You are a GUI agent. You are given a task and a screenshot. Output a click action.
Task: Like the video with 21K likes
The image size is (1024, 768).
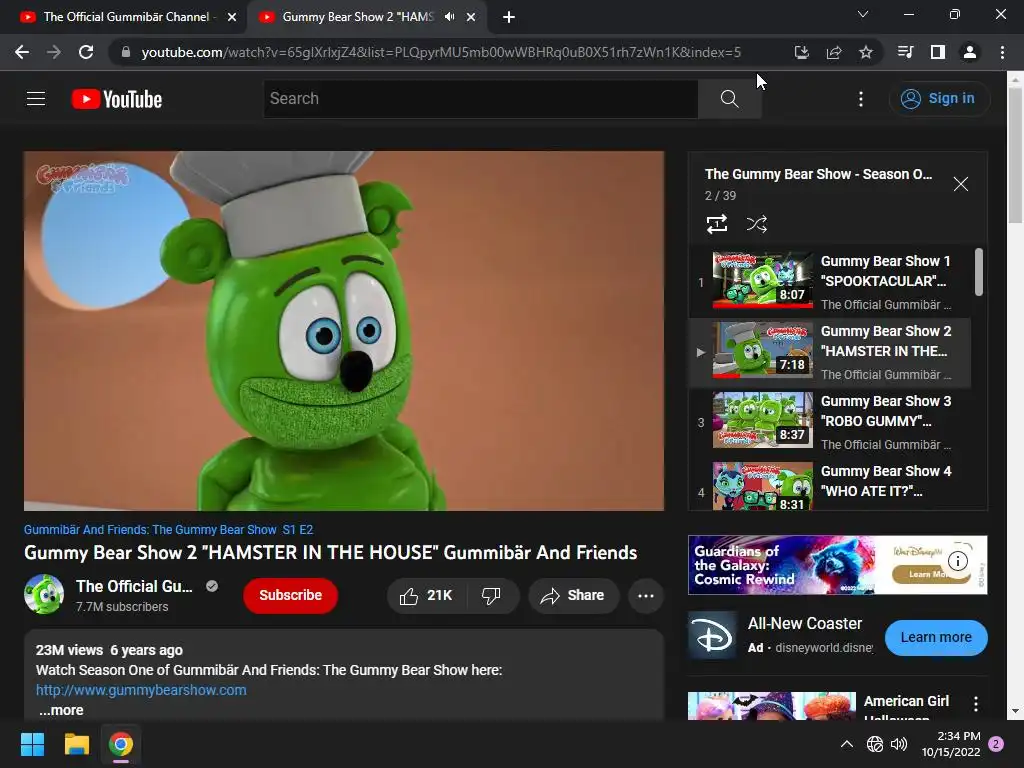(x=427, y=596)
